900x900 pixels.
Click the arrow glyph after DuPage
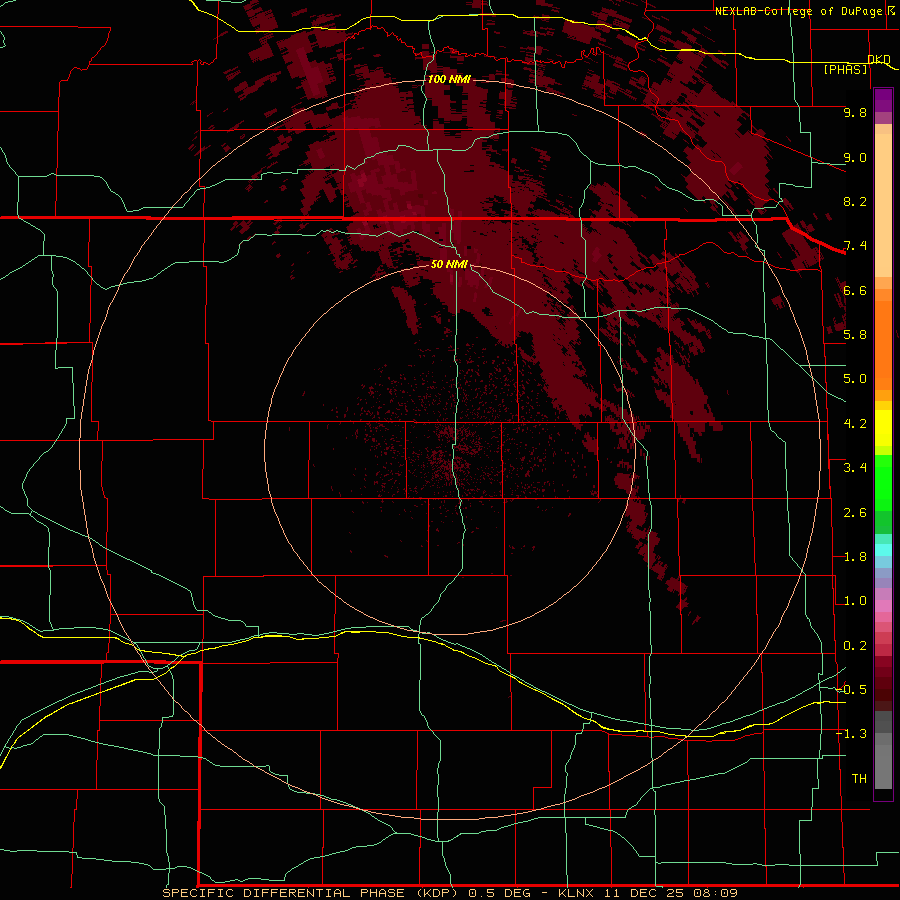(891, 11)
